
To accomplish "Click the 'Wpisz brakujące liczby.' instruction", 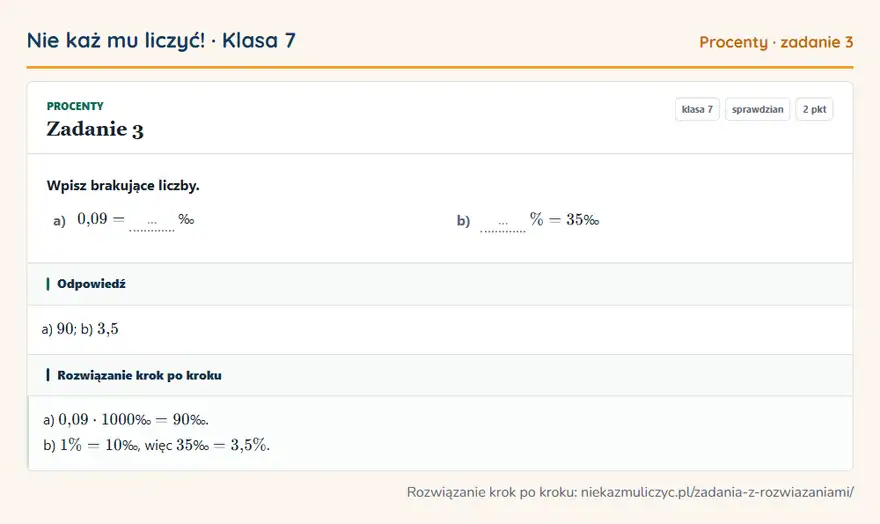I will pyautogui.click(x=123, y=186).
